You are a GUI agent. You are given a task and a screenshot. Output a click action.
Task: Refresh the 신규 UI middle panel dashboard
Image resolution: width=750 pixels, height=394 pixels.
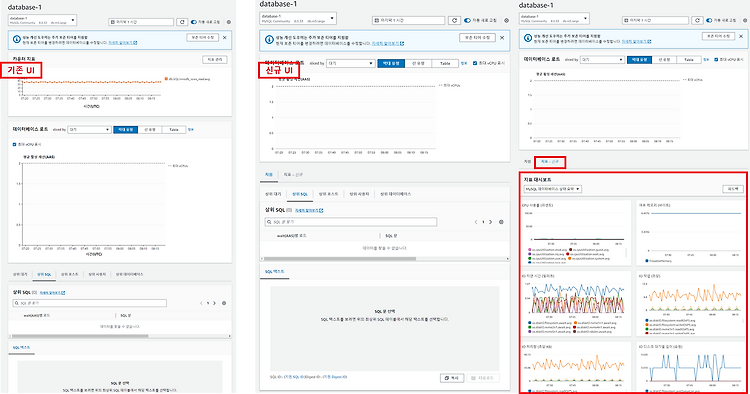[x=454, y=21]
